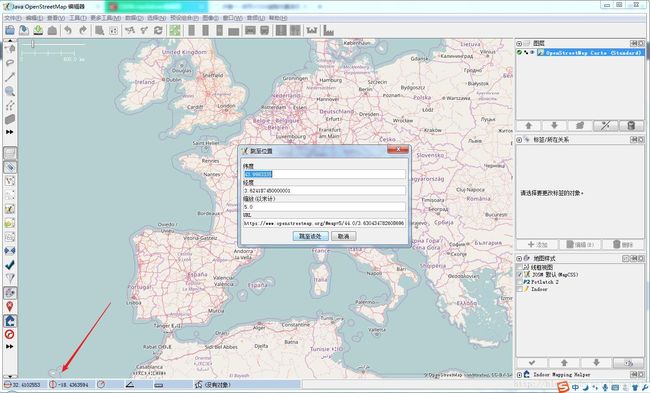650x393 pixels.
Task: Expand more left sidebar tools via the upper double-arrow
Action: (x=10, y=132)
